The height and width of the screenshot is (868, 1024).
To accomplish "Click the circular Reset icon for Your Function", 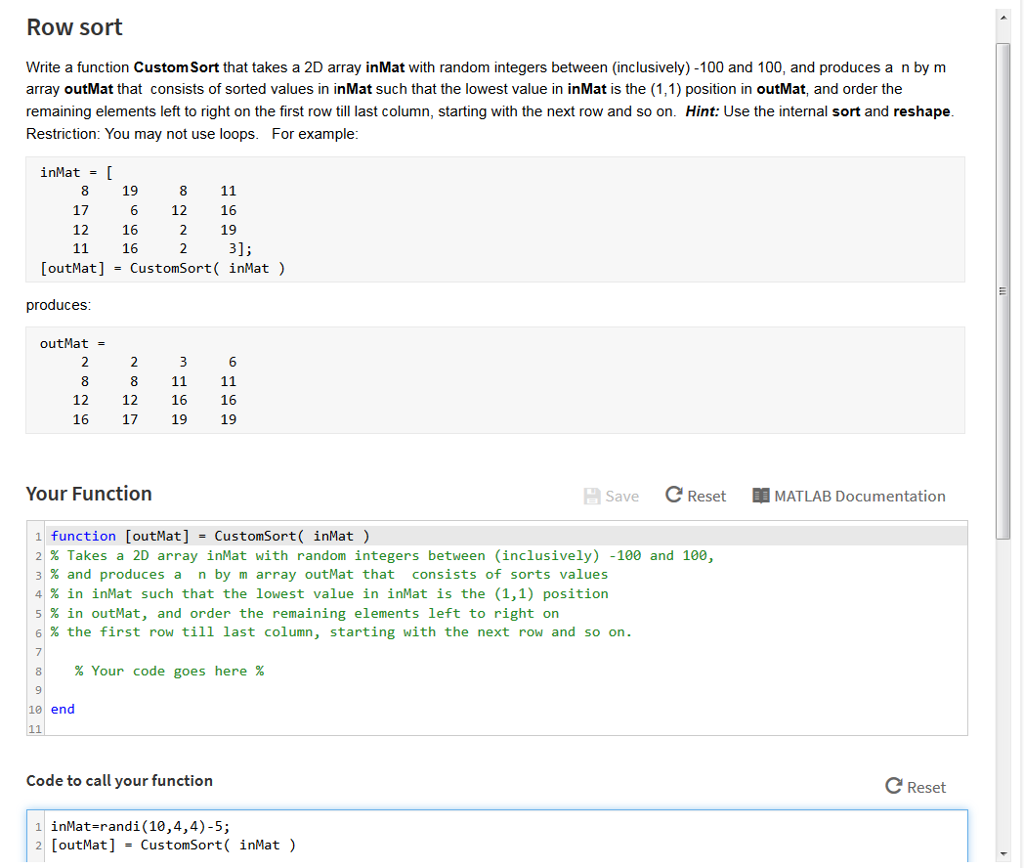I will [672, 495].
